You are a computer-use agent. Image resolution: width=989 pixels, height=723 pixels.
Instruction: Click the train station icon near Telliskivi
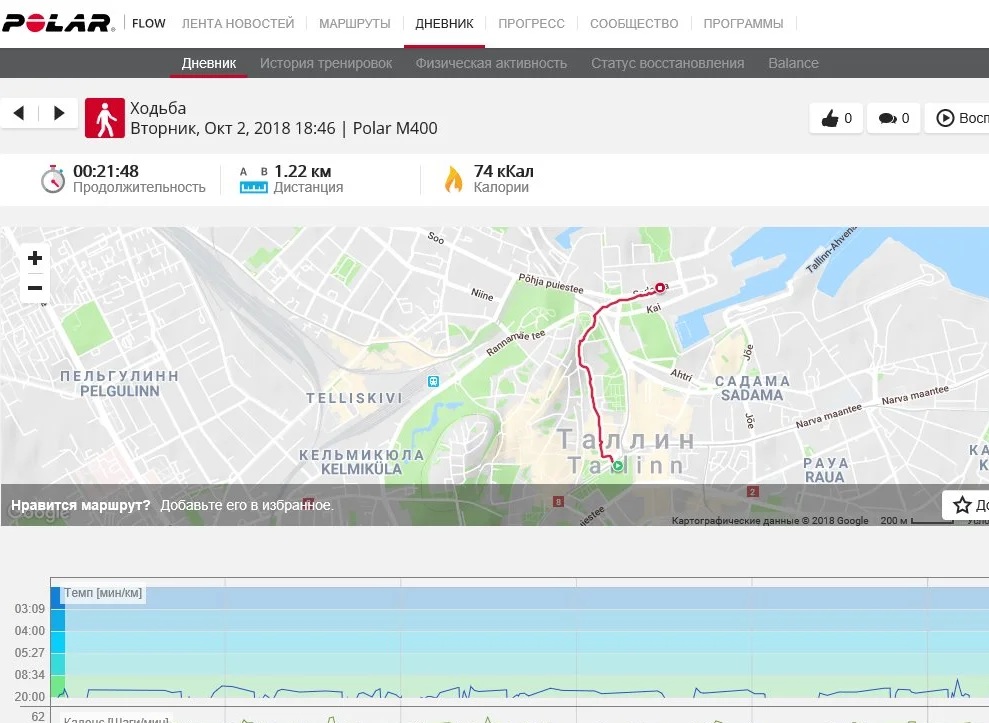click(433, 381)
